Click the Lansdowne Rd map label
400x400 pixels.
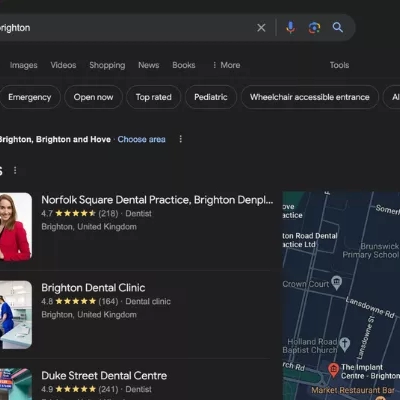[370, 307]
